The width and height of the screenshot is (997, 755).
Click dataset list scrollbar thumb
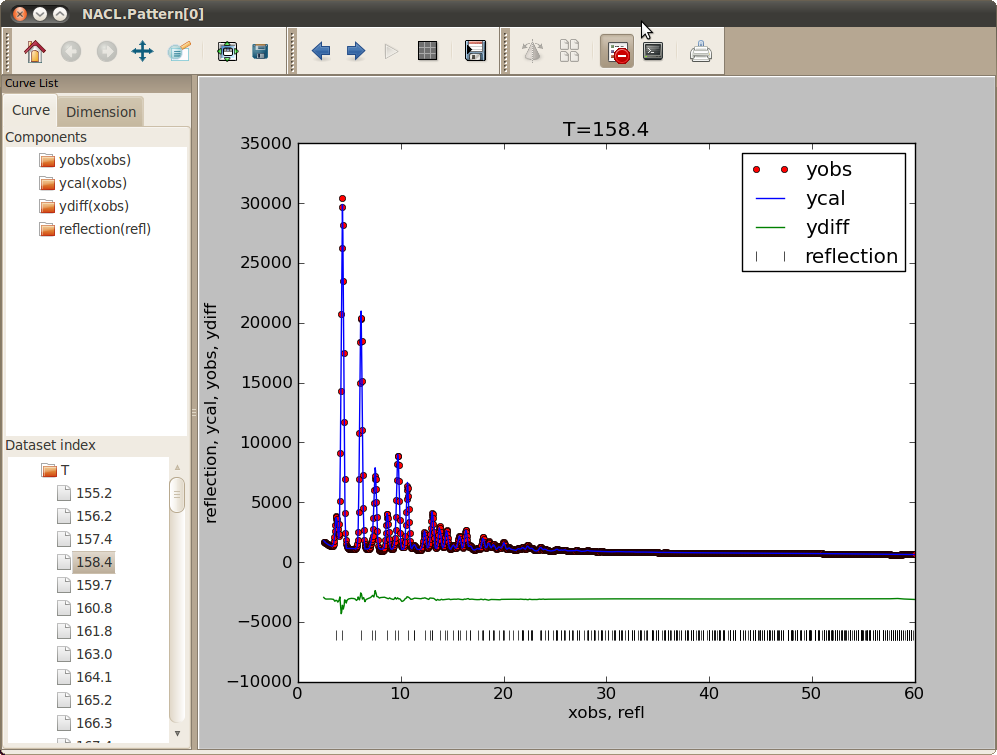177,495
